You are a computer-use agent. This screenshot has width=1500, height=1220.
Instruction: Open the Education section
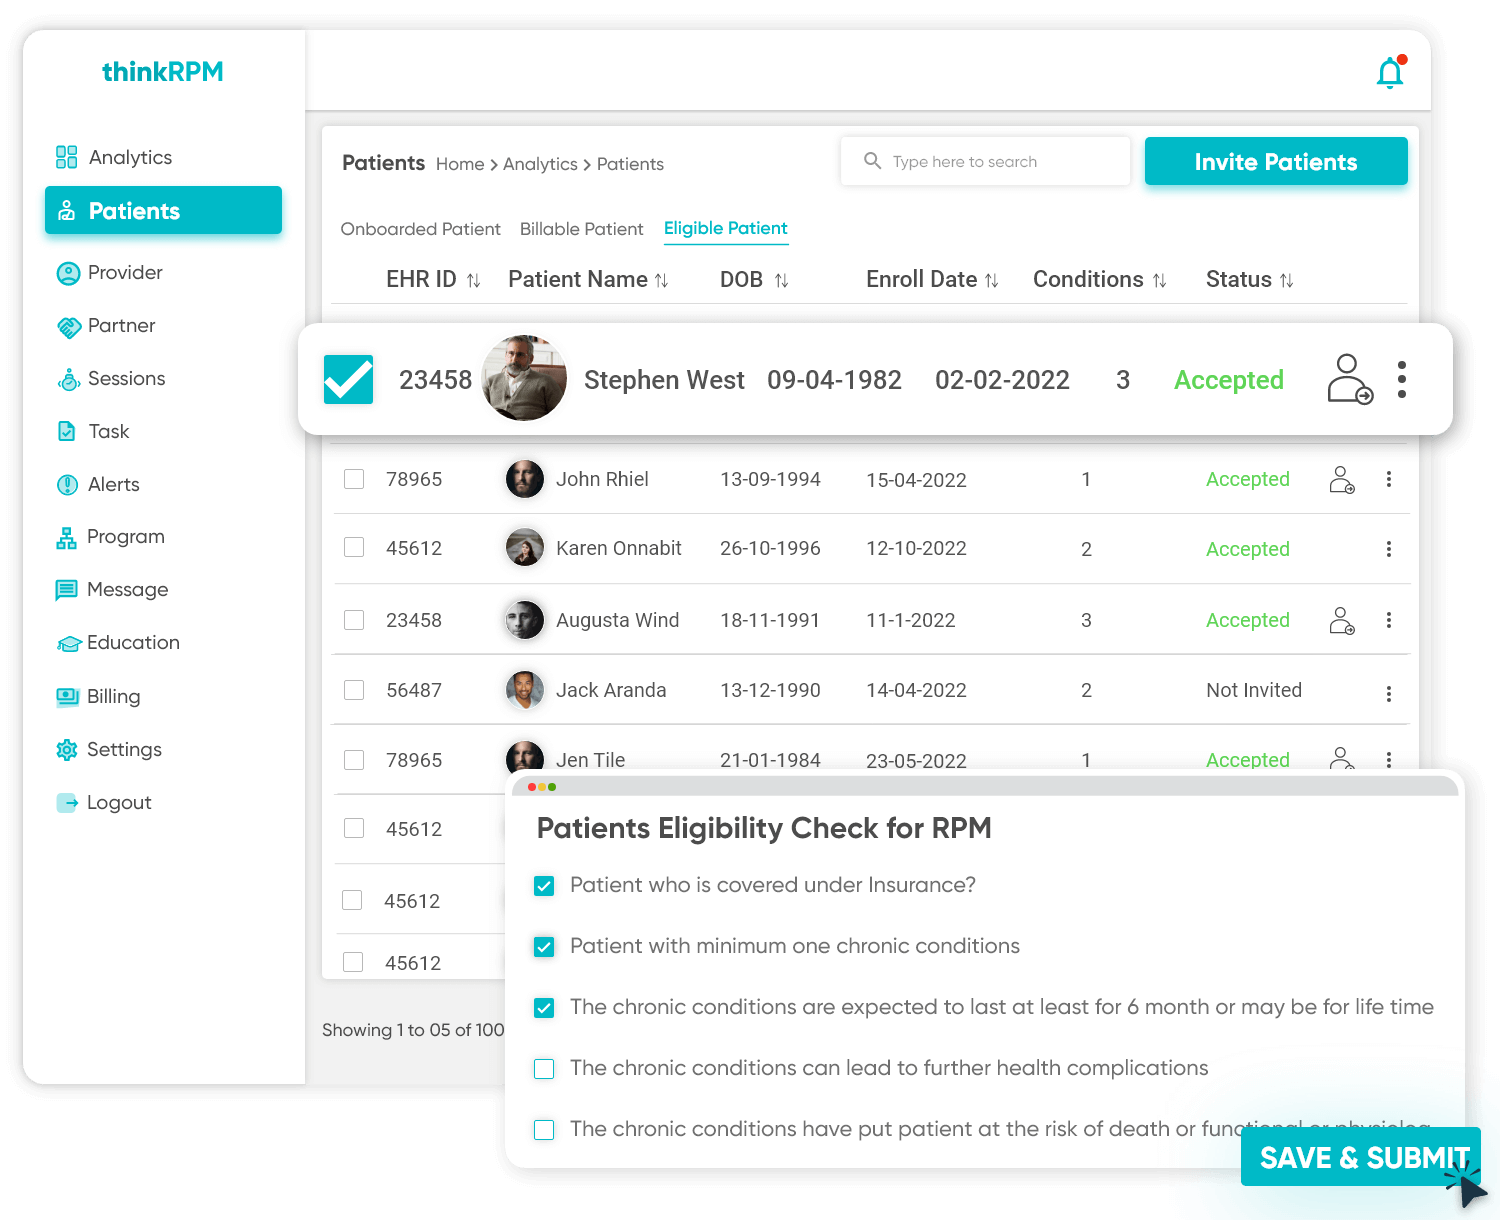click(133, 642)
